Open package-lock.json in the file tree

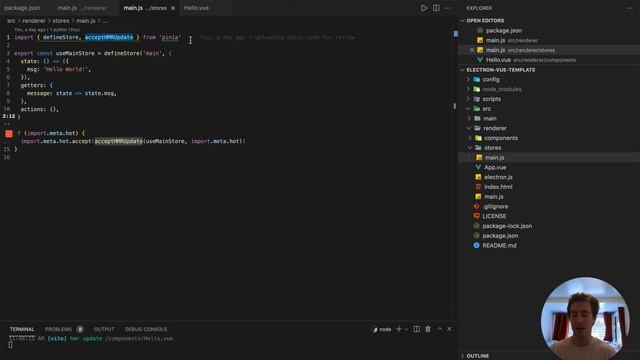pos(507,226)
